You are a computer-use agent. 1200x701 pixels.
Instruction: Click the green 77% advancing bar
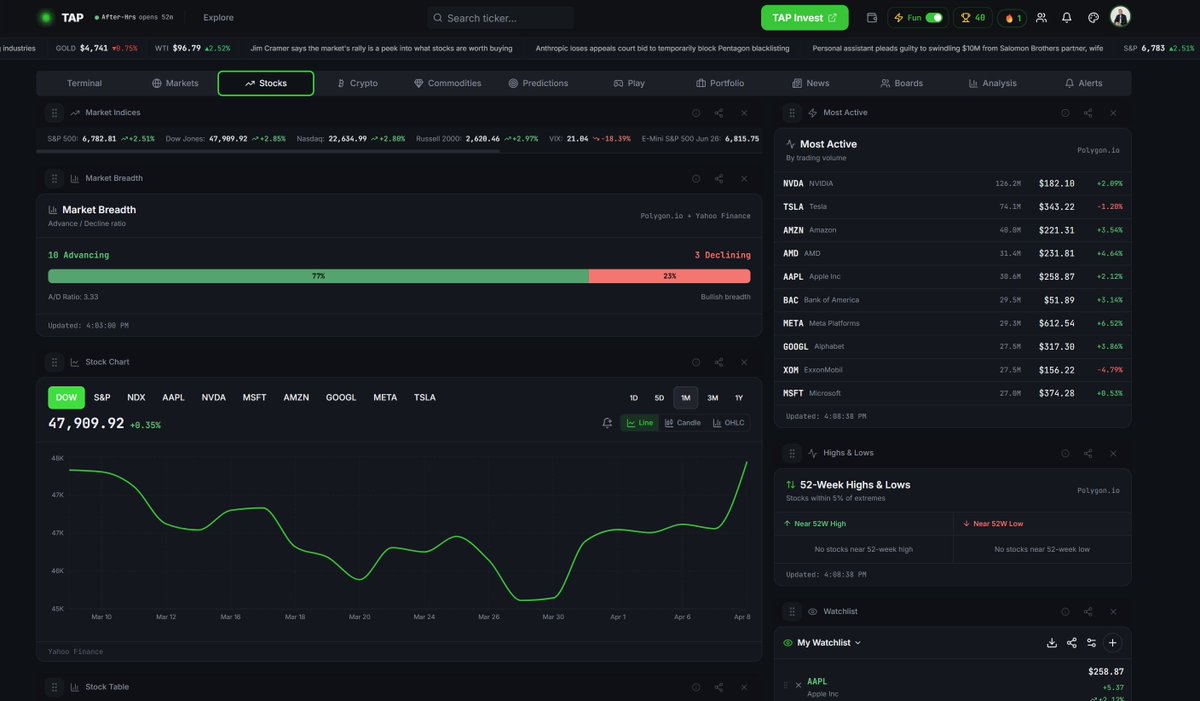pyautogui.click(x=318, y=276)
